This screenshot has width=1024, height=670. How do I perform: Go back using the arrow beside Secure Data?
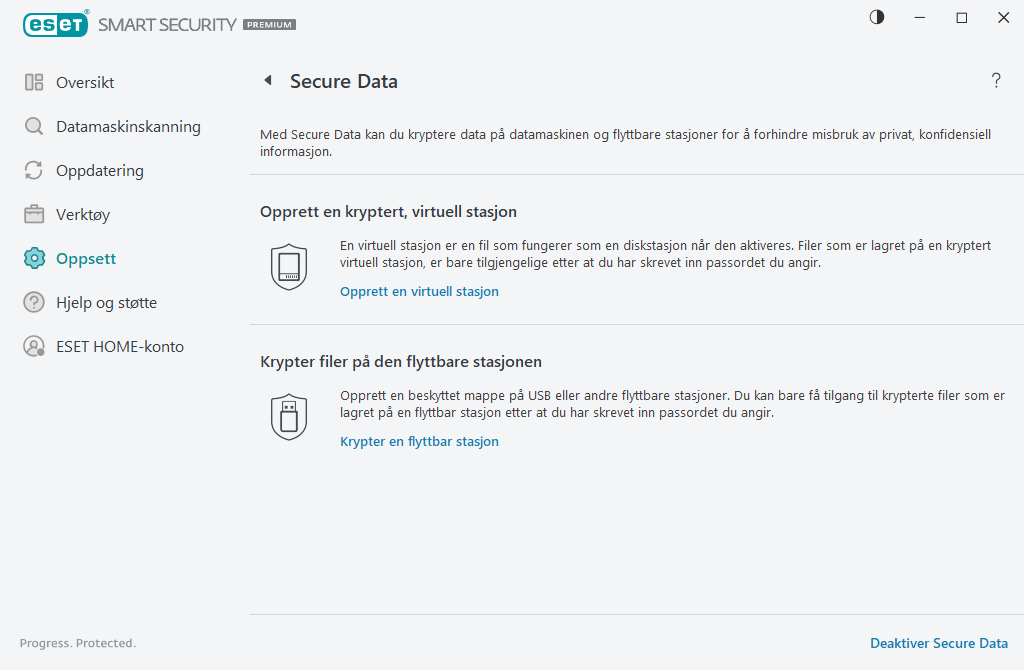[x=268, y=80]
